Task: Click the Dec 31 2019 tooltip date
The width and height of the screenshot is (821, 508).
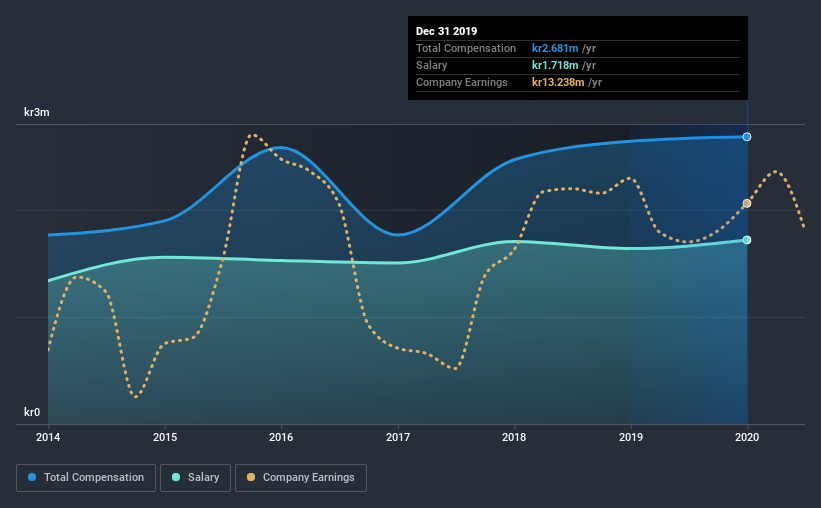Action: coord(447,31)
